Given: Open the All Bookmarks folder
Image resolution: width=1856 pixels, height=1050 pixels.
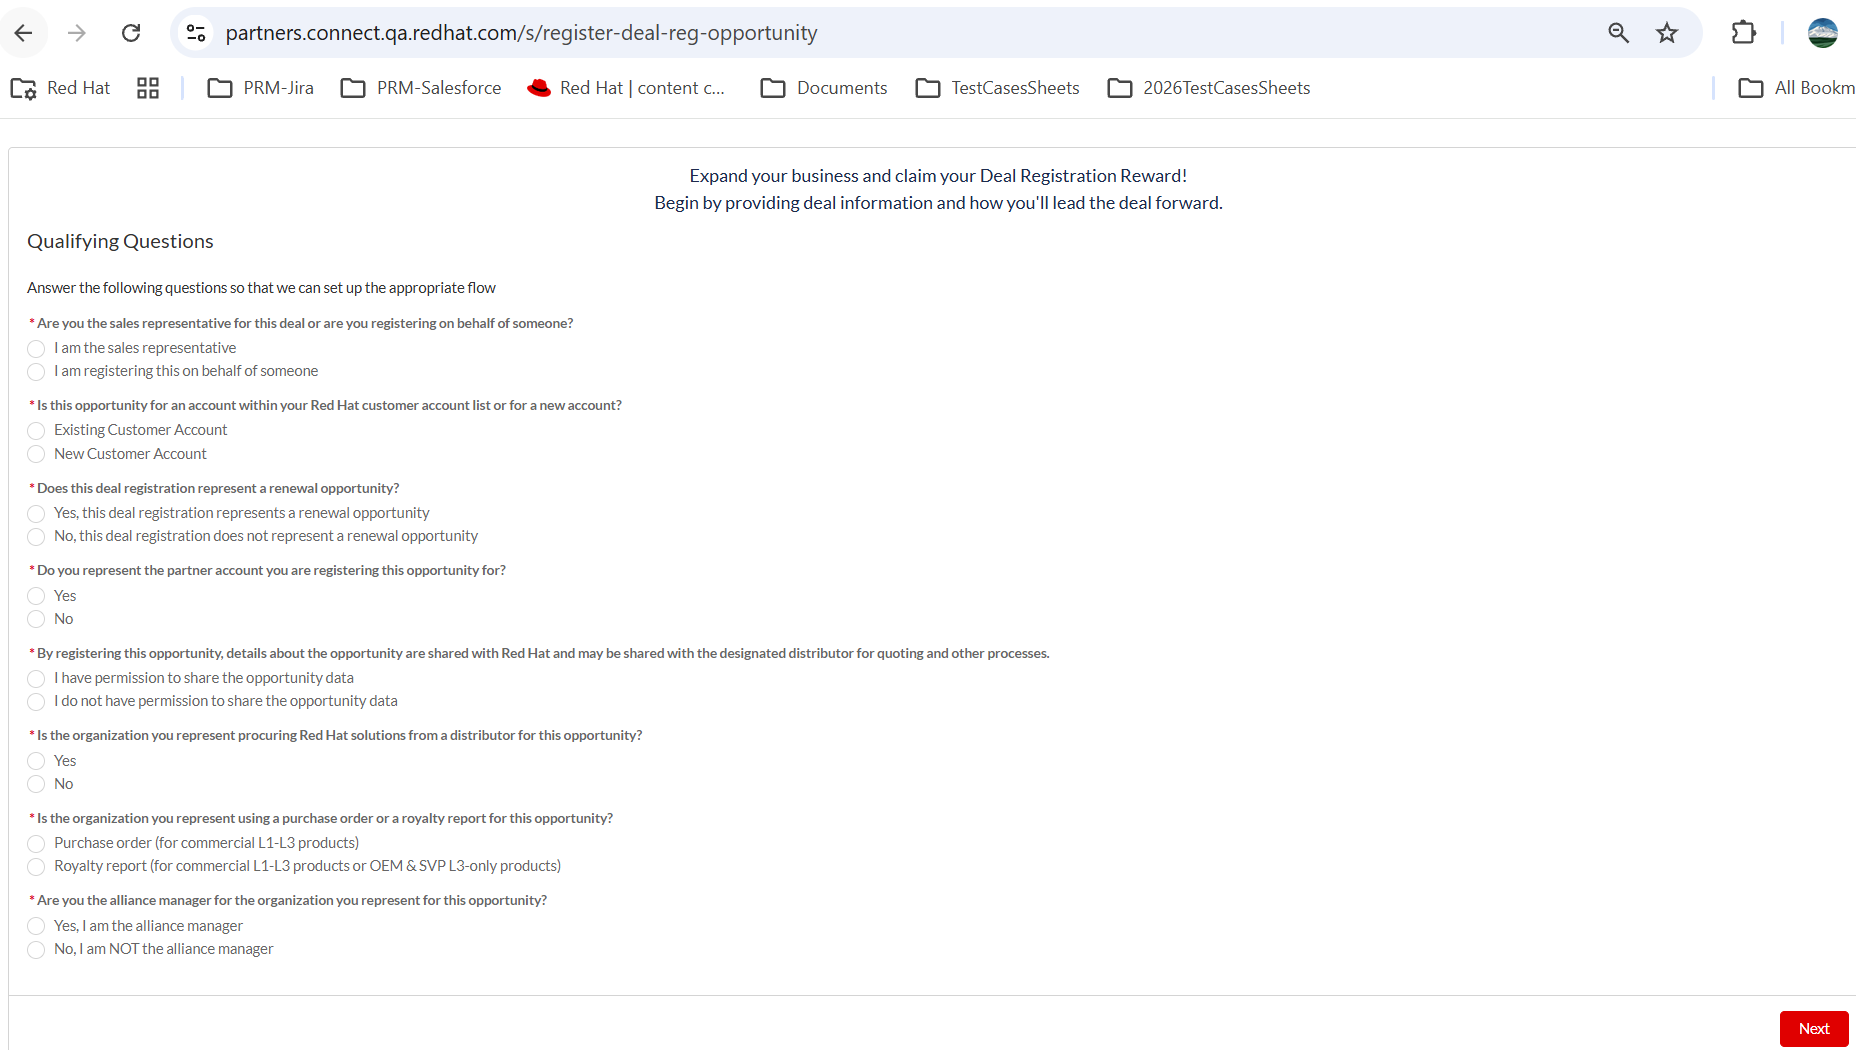Looking at the screenshot, I should 1796,88.
